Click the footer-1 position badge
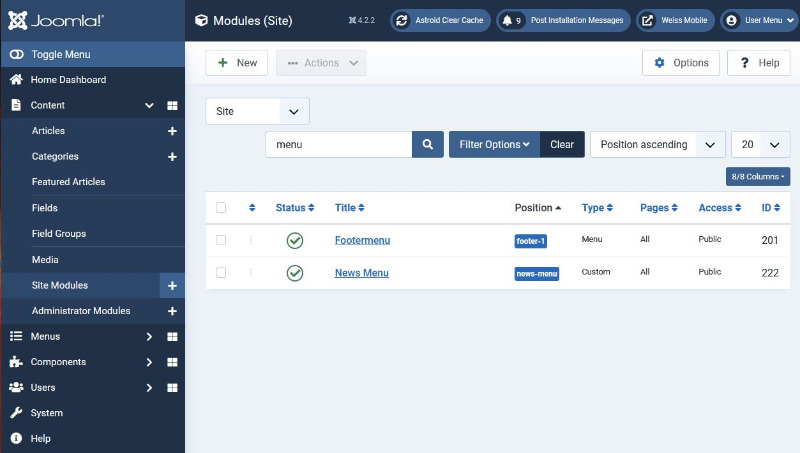The height and width of the screenshot is (453, 800). [x=531, y=241]
